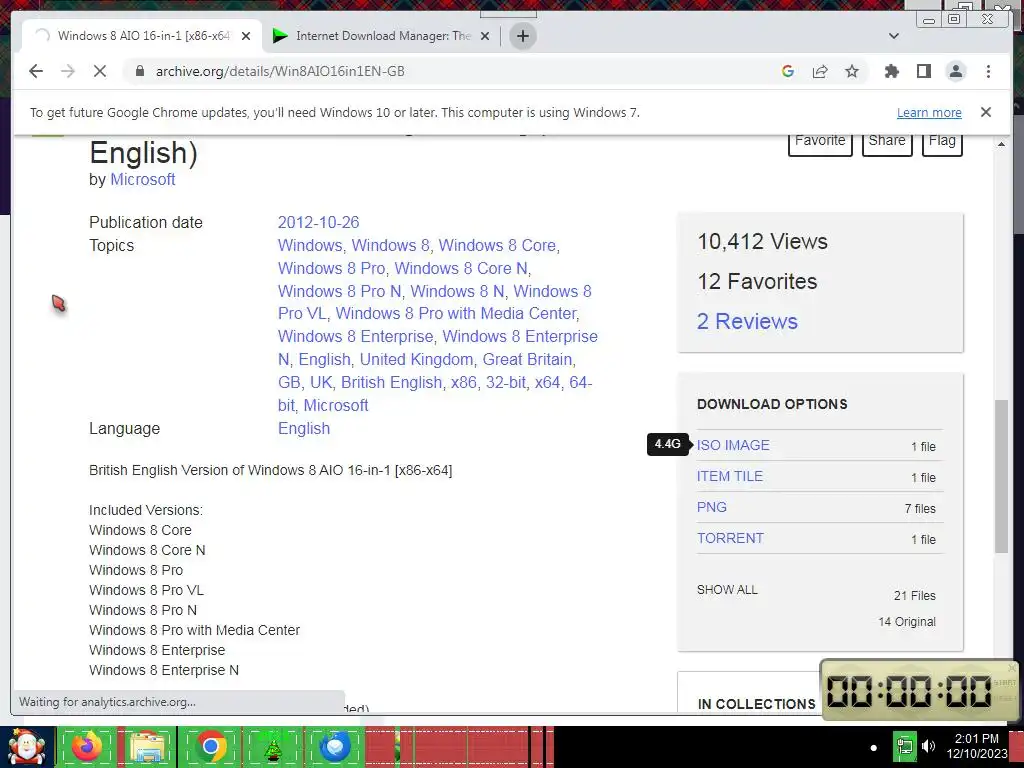Image resolution: width=1024 pixels, height=768 pixels.
Task: Open the x86 topic link
Action: (x=464, y=382)
